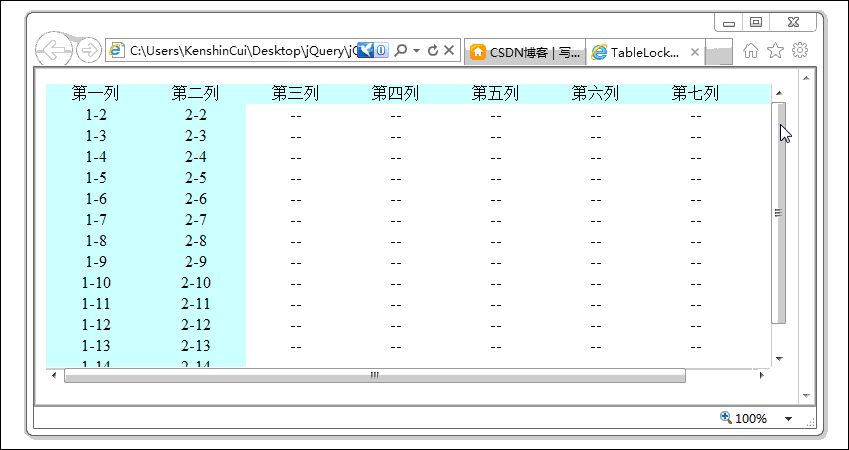Open a new blank tab
Screen dimensions: 849x450
(719, 52)
